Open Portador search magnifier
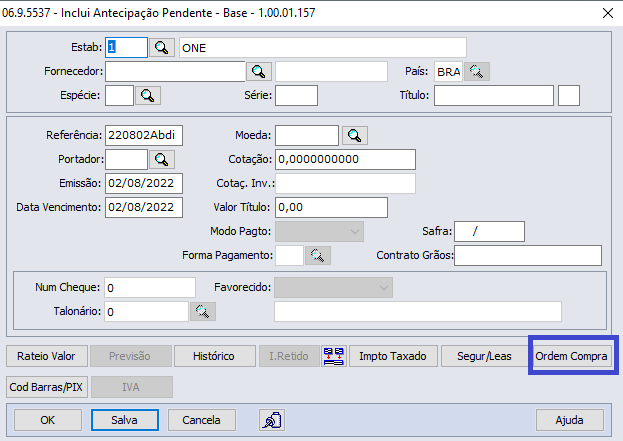 [162, 159]
